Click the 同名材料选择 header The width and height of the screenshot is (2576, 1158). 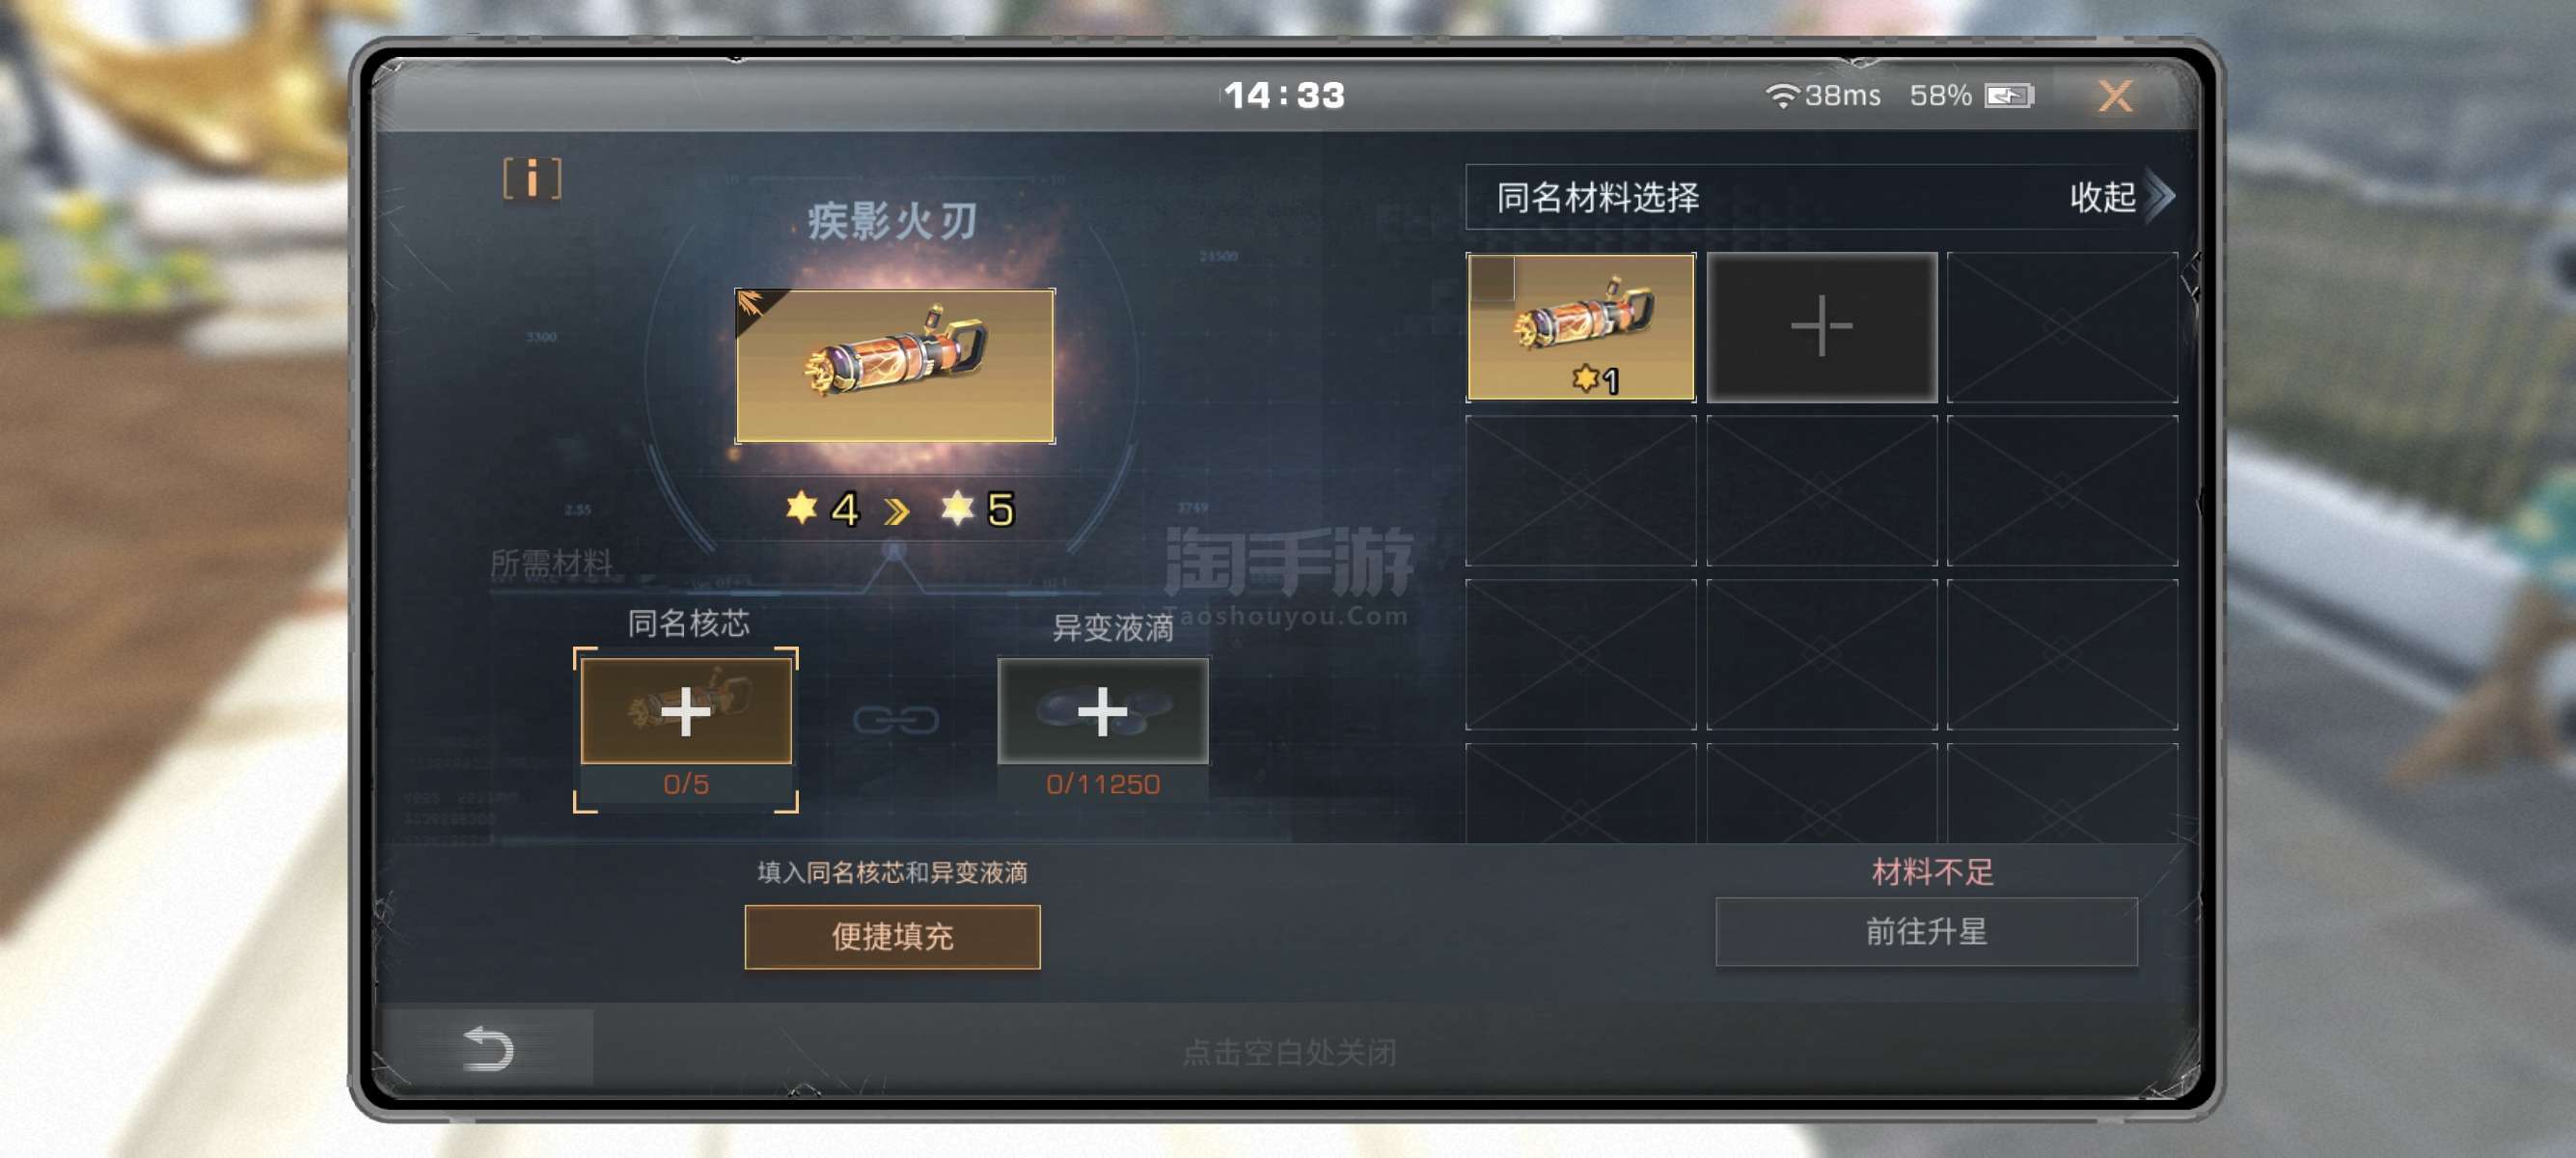click(x=1598, y=197)
